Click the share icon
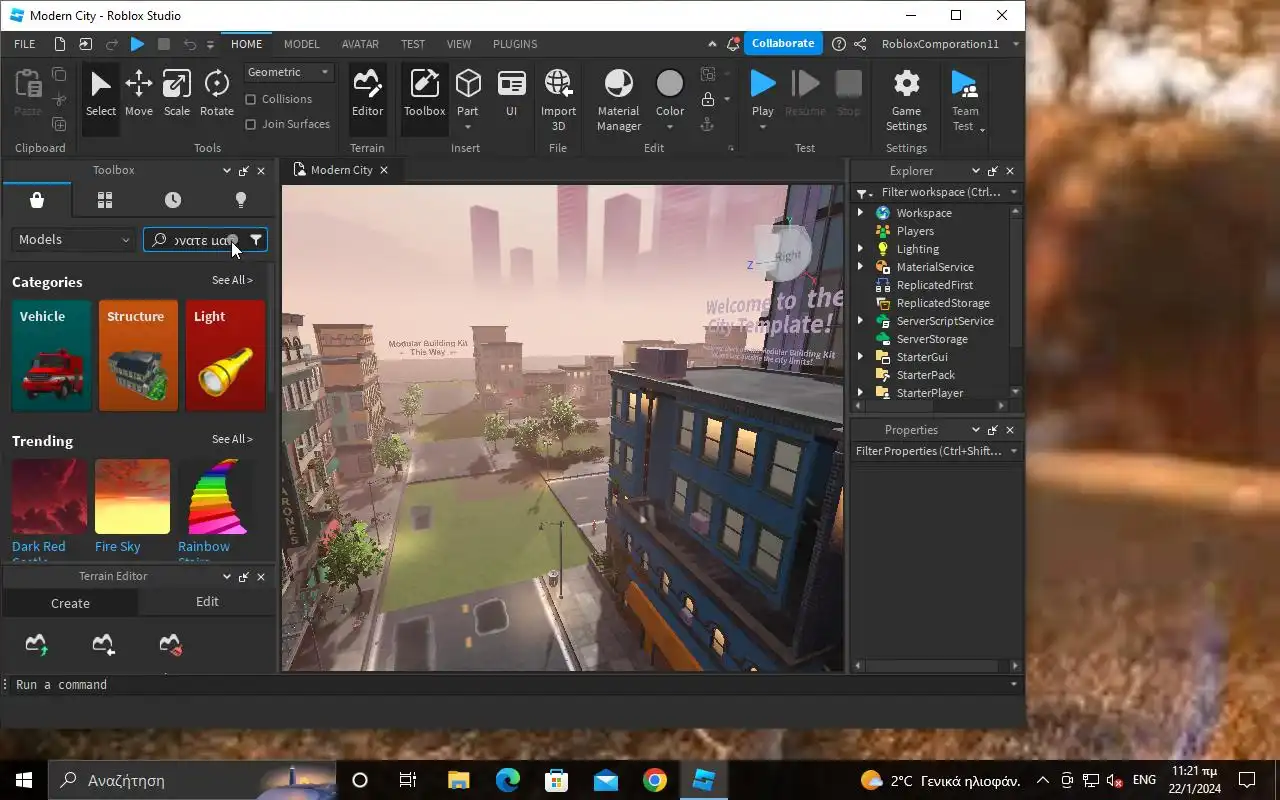The width and height of the screenshot is (1280, 800). [860, 44]
